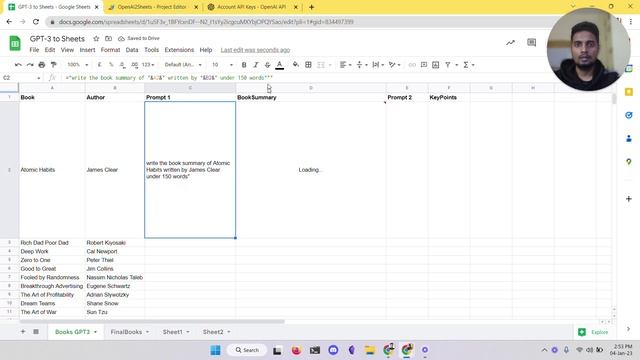This screenshot has height=360, width=640.
Task: Click the Create a filter icon
Action: click(x=448, y=64)
